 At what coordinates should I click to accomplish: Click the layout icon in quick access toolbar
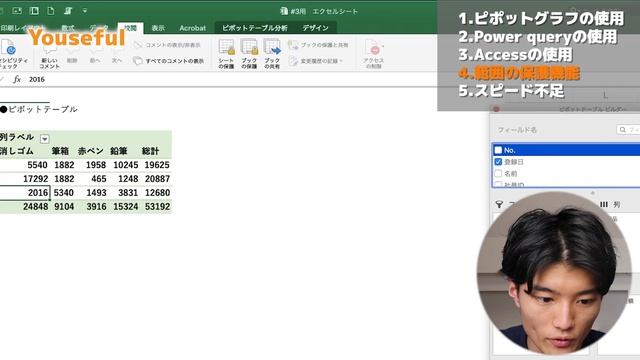[x=34, y=11]
